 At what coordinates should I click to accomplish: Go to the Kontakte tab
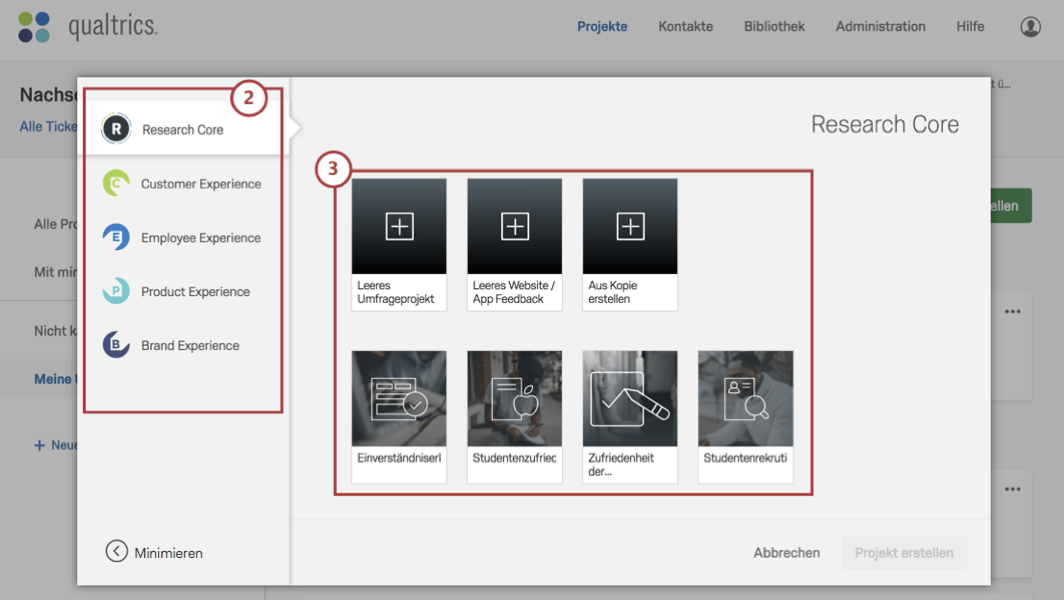pos(685,26)
